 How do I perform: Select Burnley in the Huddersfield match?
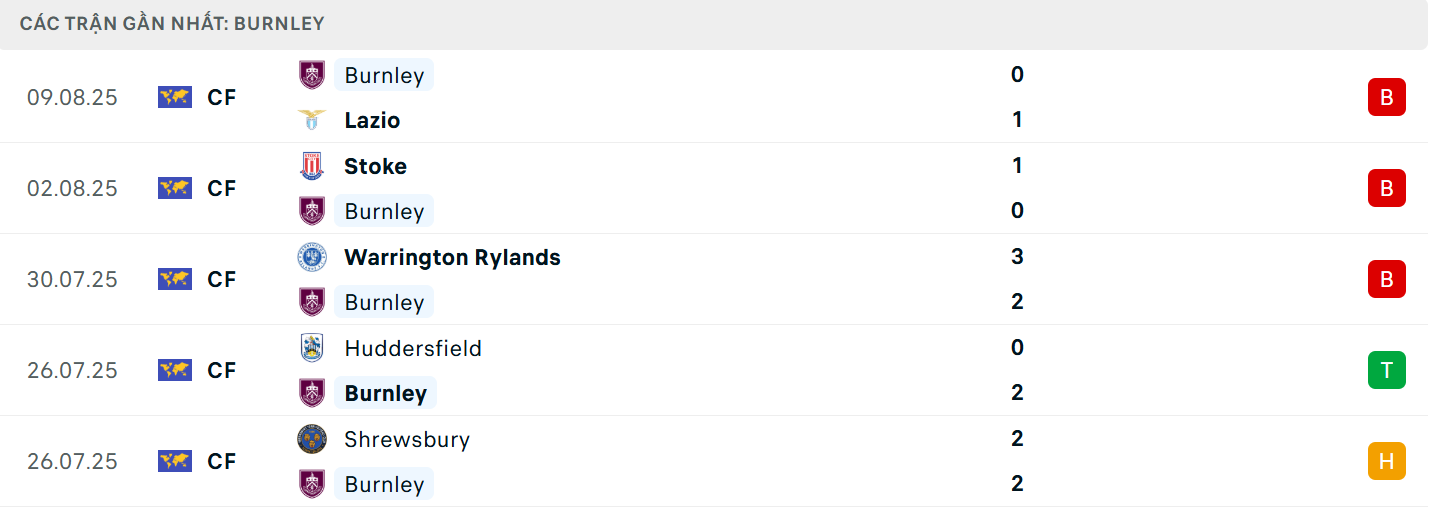coord(385,393)
